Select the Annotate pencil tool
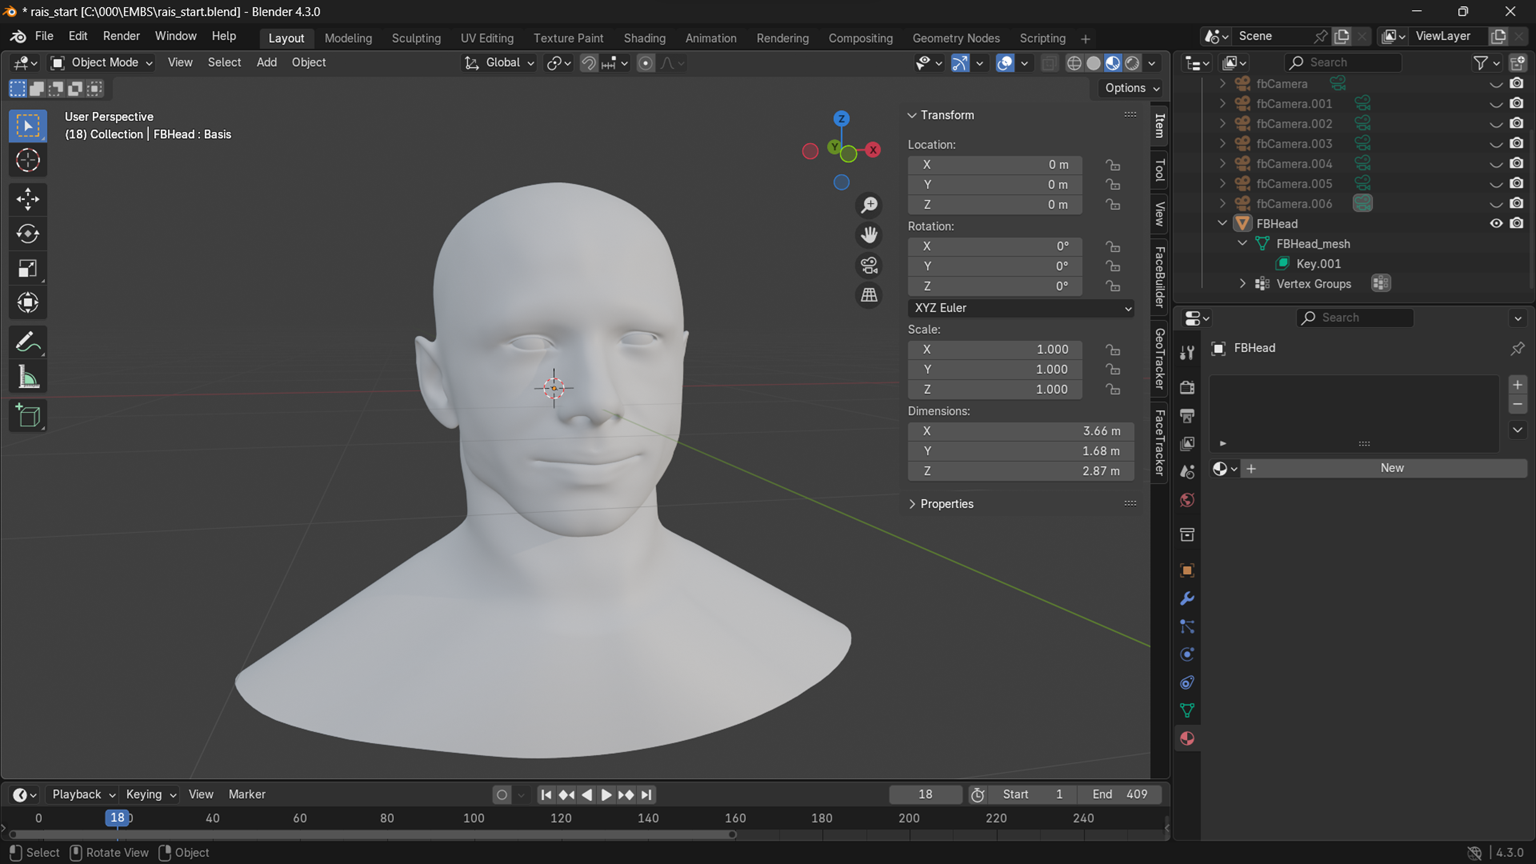Viewport: 1536px width, 864px height. [28, 343]
